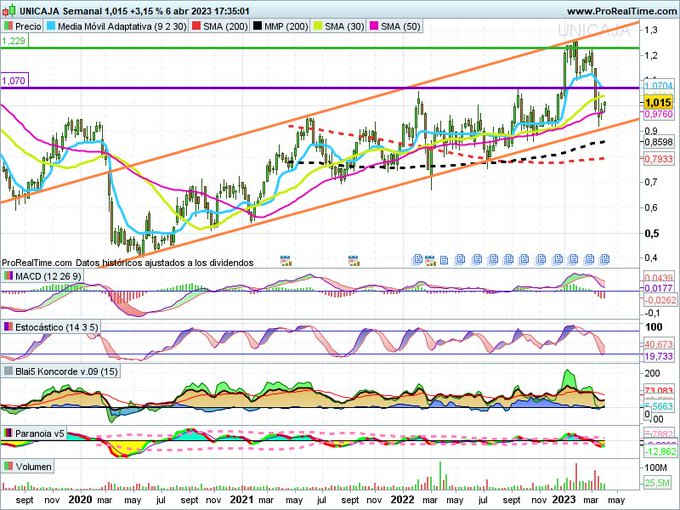Click the 2023 year label on time axis
The width and height of the screenshot is (680, 510).
point(563,500)
